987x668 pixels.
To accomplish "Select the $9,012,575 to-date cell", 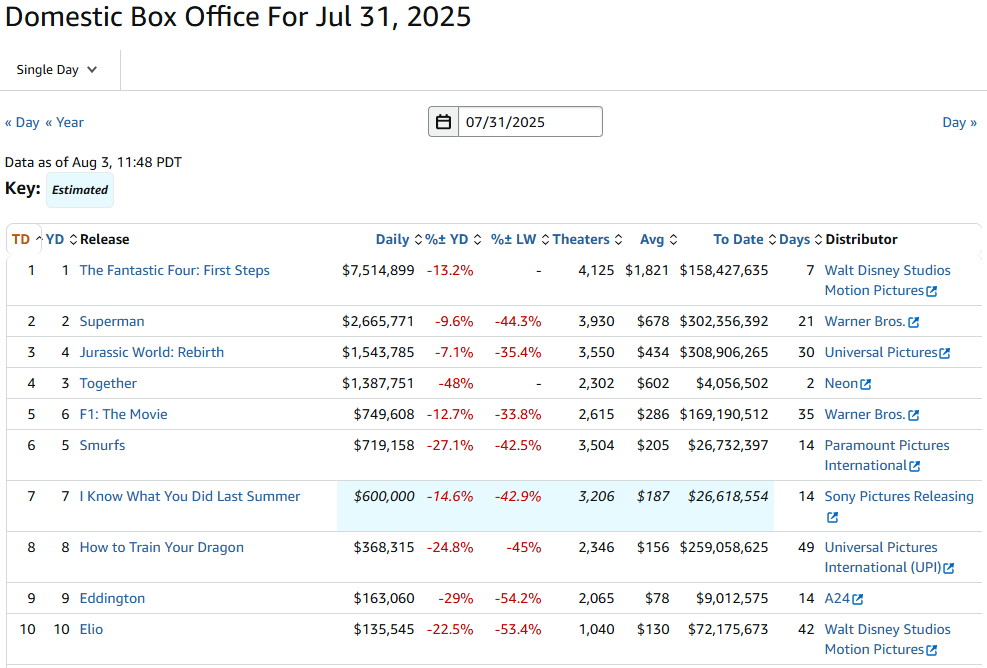I will click(x=732, y=598).
